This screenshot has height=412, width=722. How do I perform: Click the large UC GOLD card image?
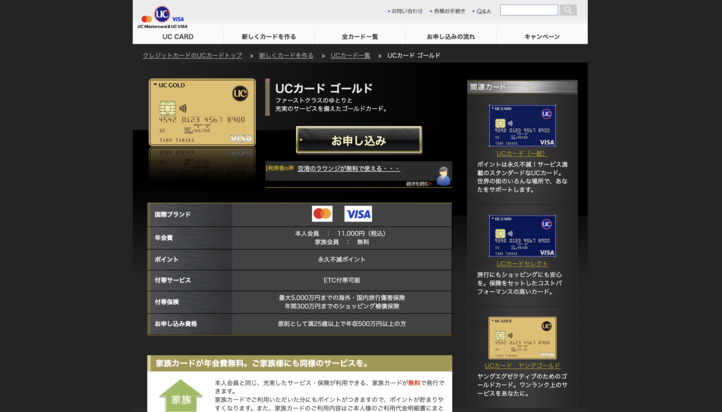(202, 113)
